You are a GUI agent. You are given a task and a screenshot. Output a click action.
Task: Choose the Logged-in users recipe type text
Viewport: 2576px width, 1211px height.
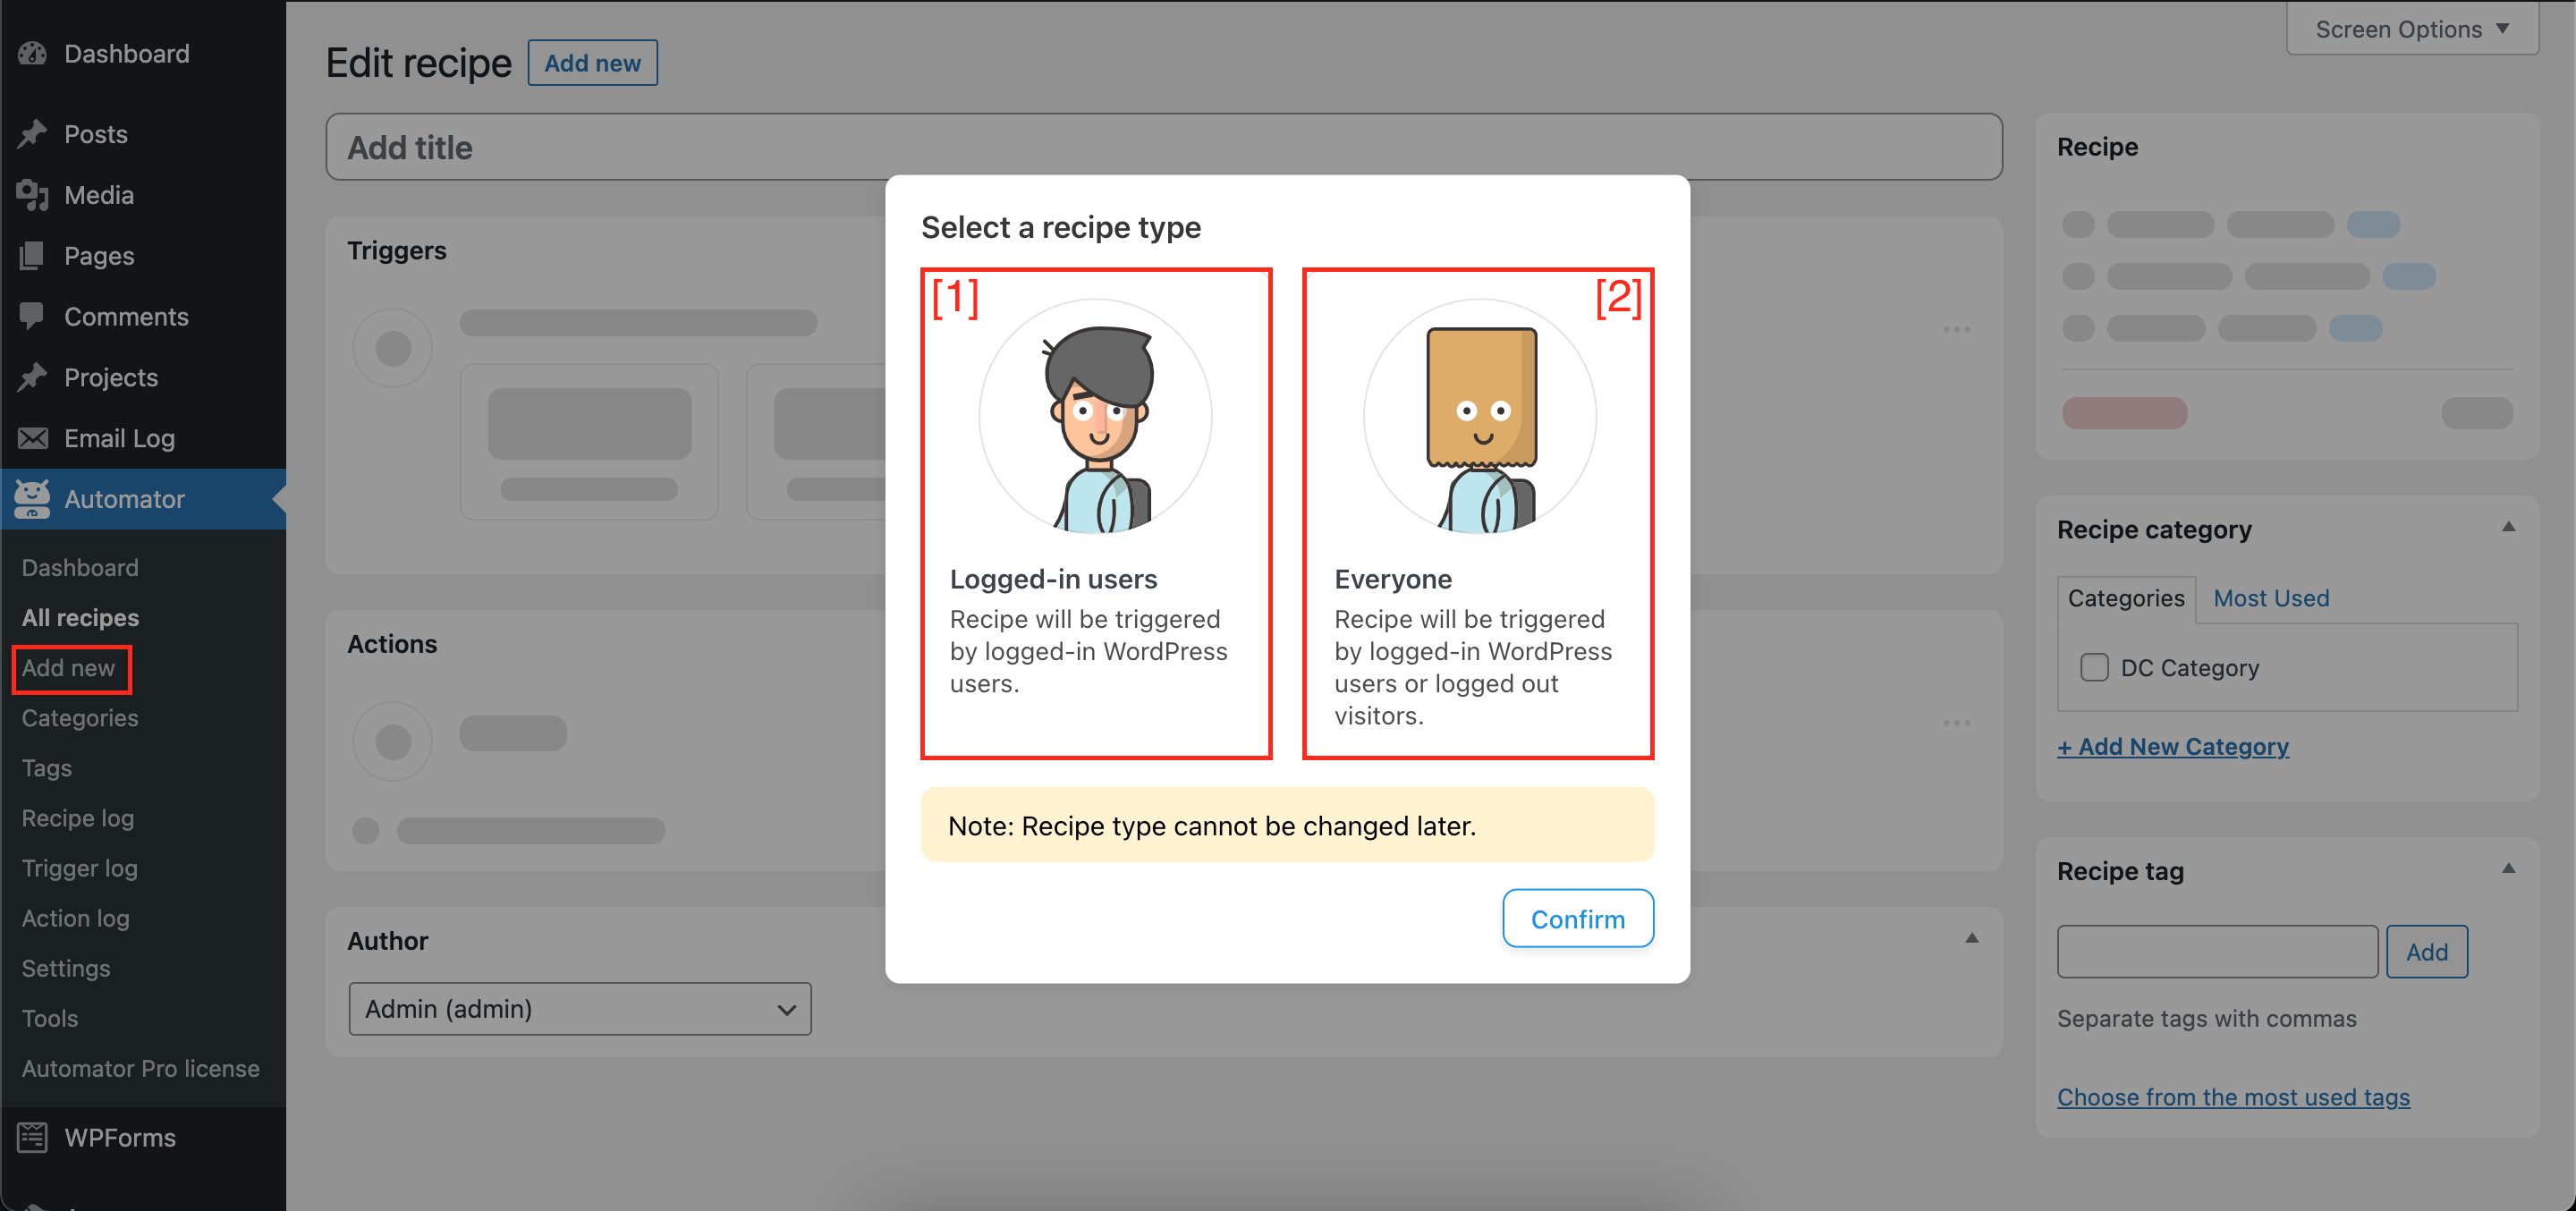[x=1054, y=580]
